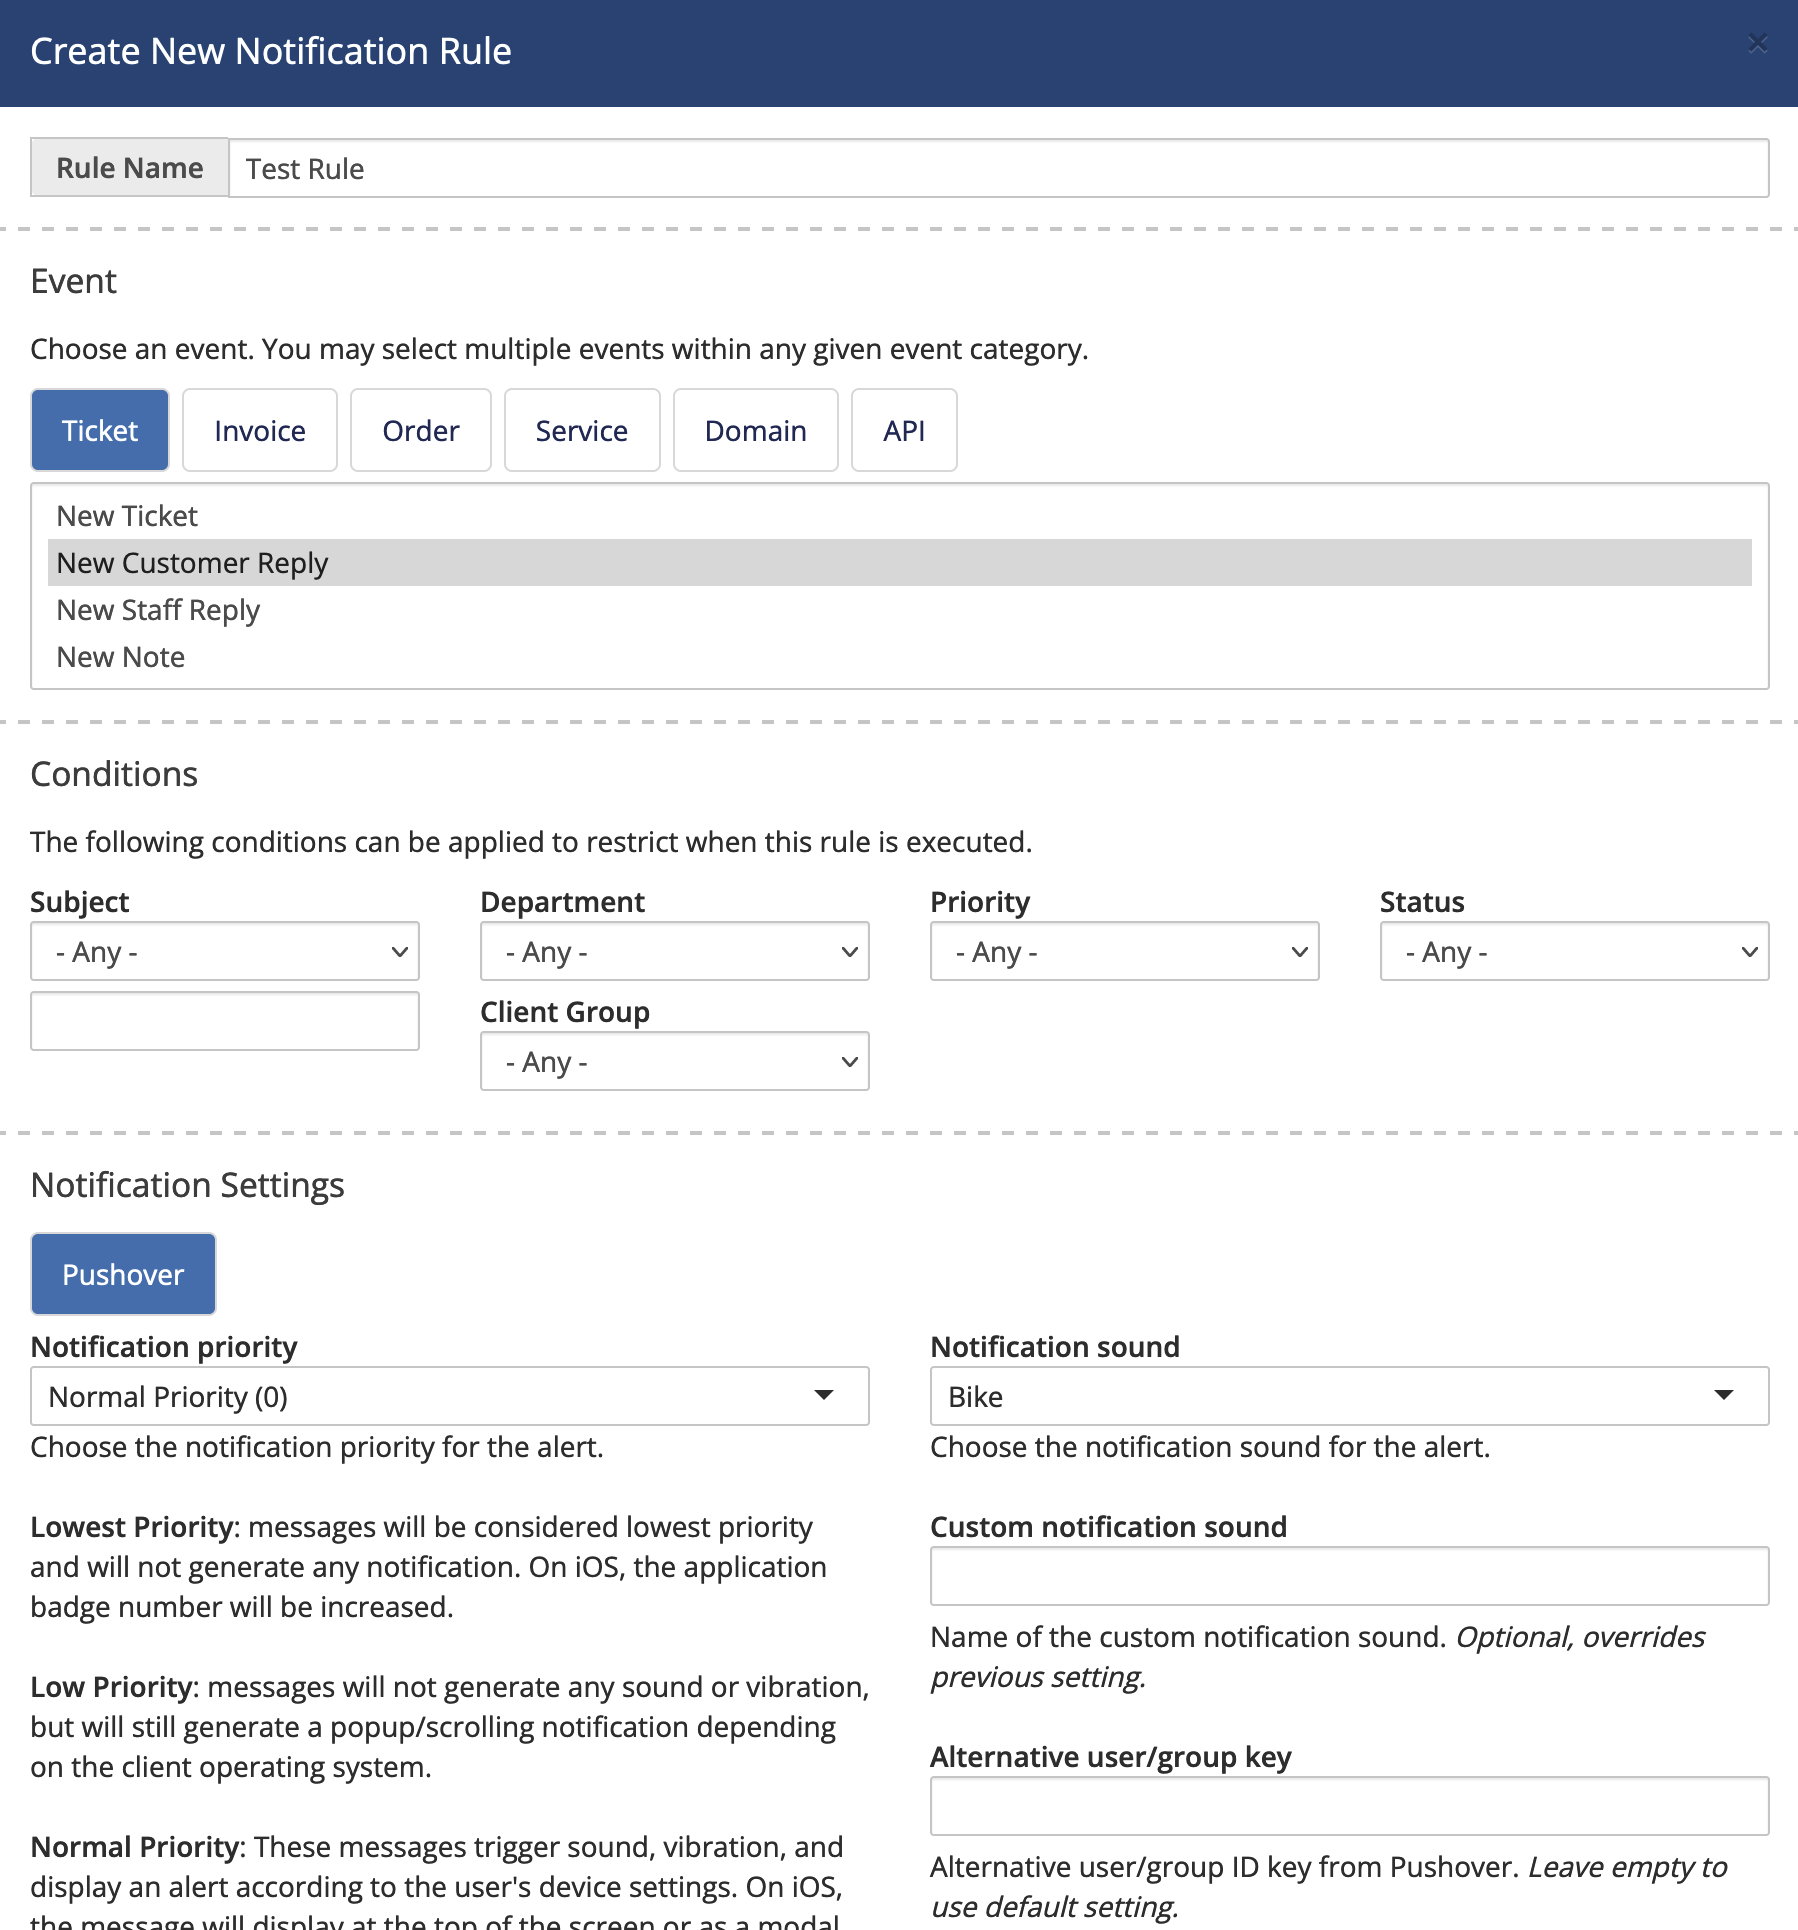Open the Department condition dropdown

(x=674, y=951)
